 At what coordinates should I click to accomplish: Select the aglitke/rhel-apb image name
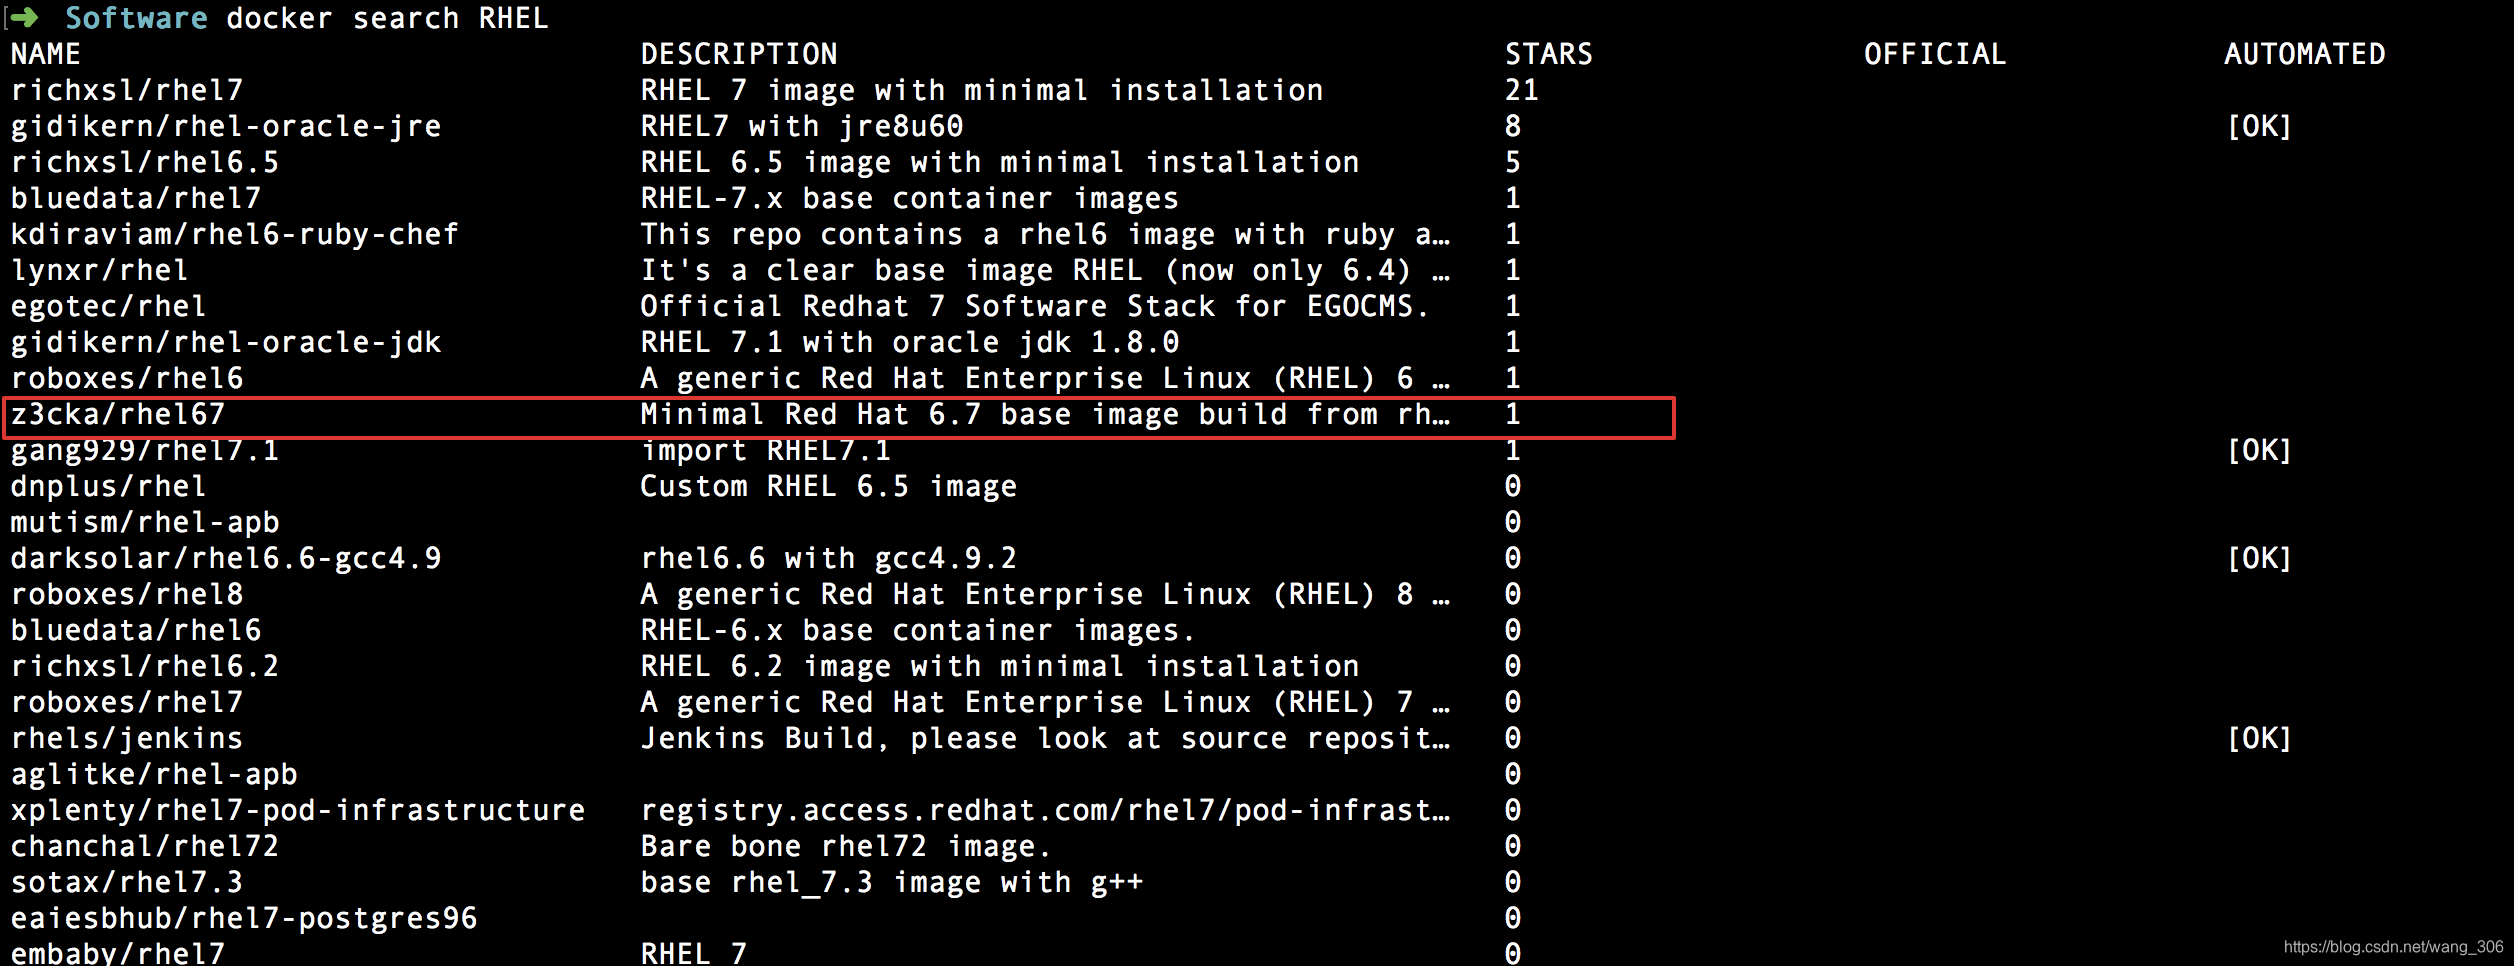tap(154, 774)
